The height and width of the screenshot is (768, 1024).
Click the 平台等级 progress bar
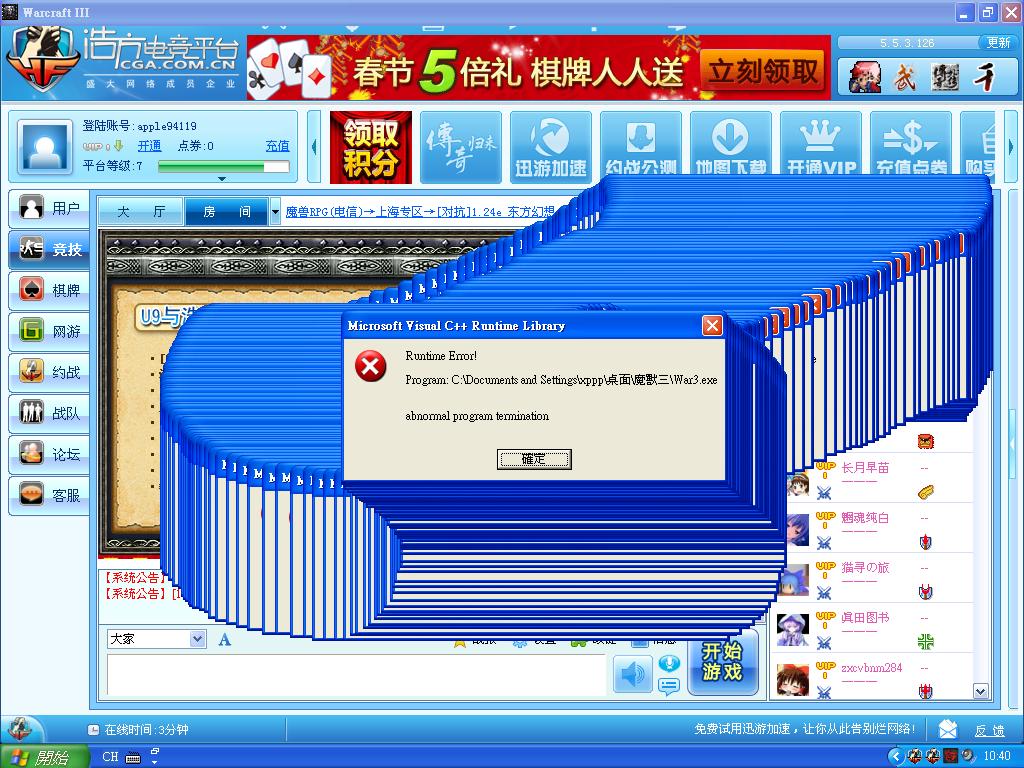tap(223, 167)
